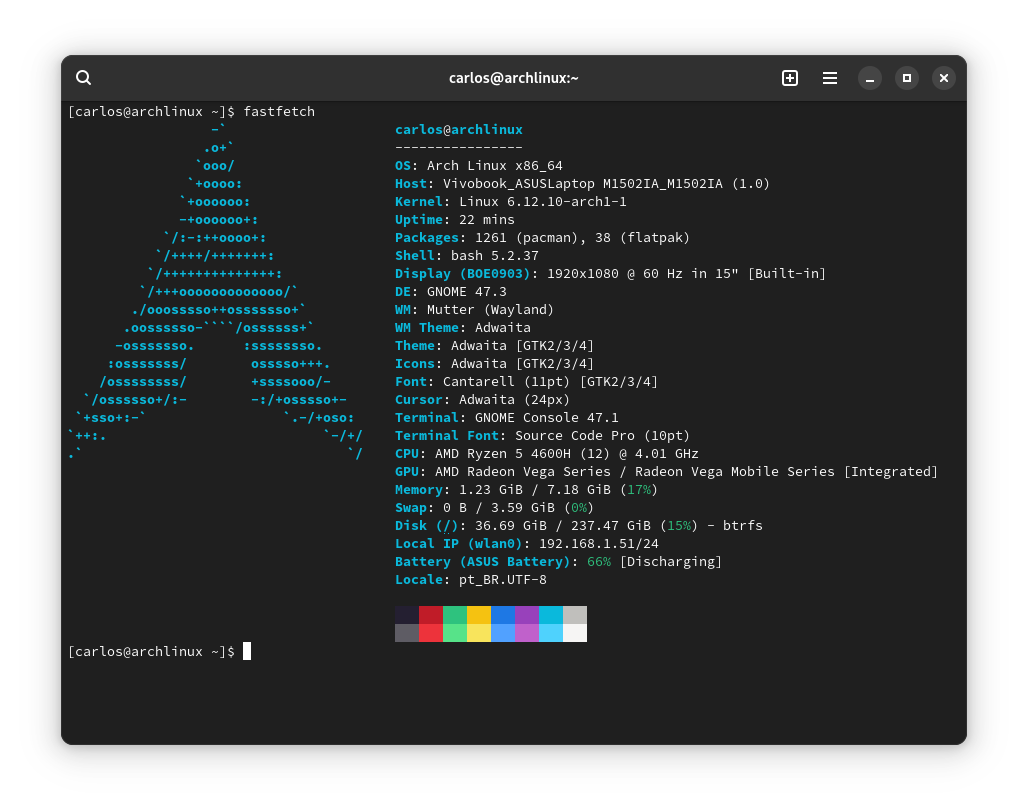The height and width of the screenshot is (812, 1028).
Task: Click the typed command fastfetch
Action: tap(279, 111)
